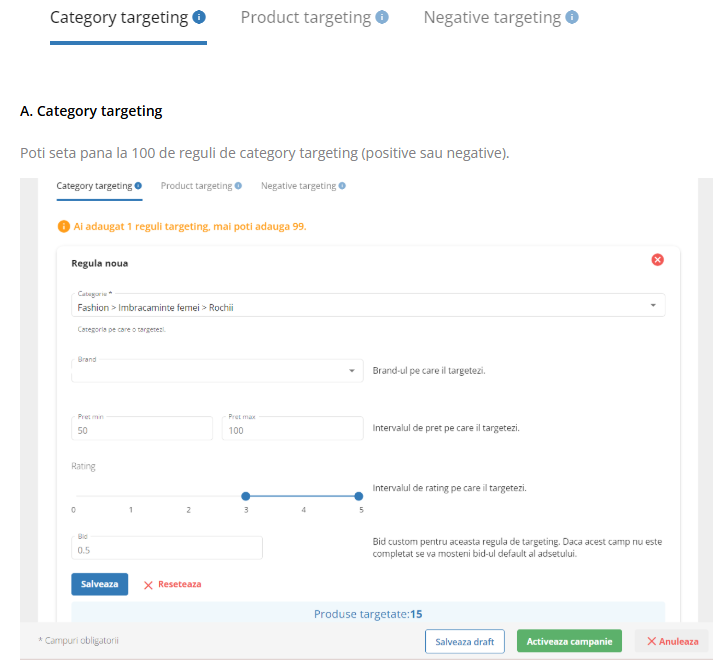The height and width of the screenshot is (660, 713).
Task: Click the orange warning icon about added rules
Action: tap(64, 226)
